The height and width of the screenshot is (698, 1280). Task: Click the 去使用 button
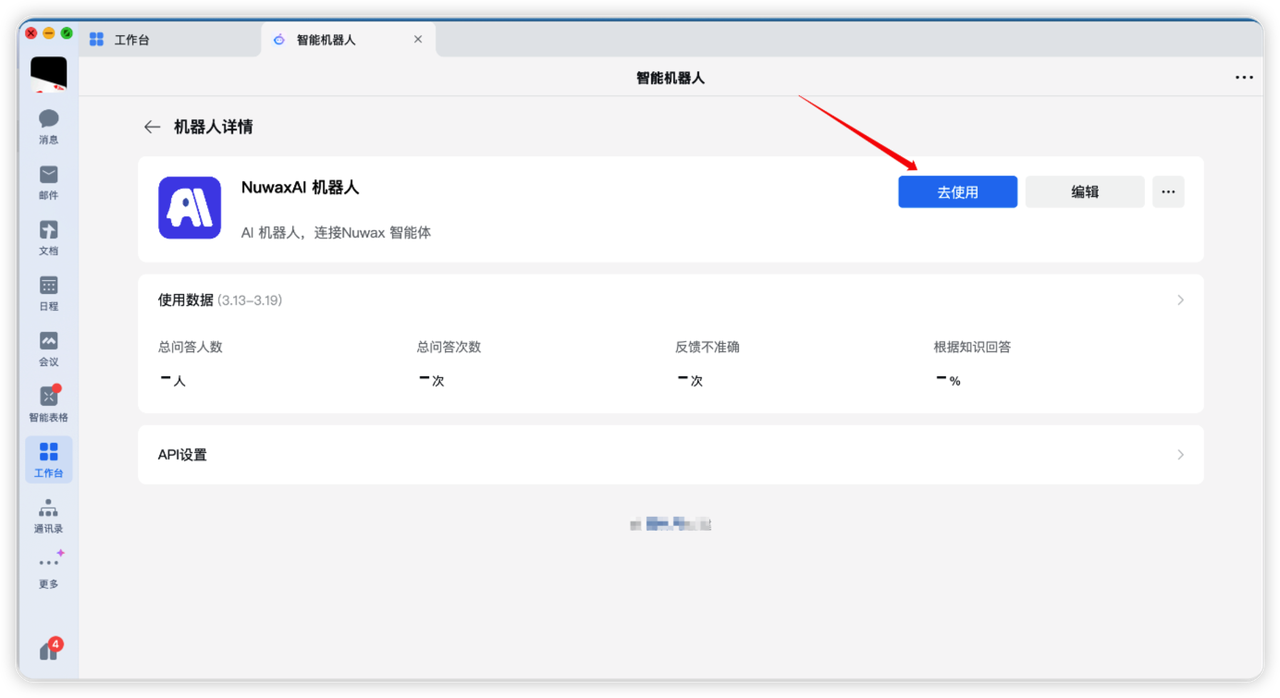[x=957, y=192]
